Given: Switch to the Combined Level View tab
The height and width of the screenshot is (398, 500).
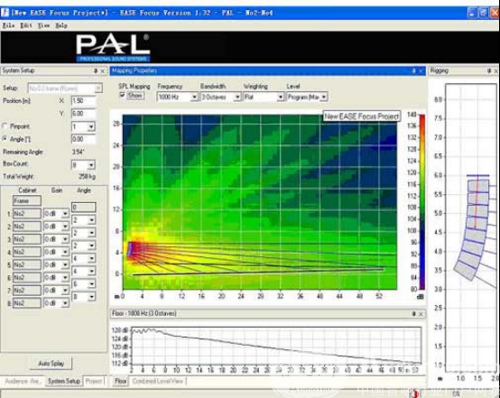Looking at the screenshot, I should [x=158, y=381].
